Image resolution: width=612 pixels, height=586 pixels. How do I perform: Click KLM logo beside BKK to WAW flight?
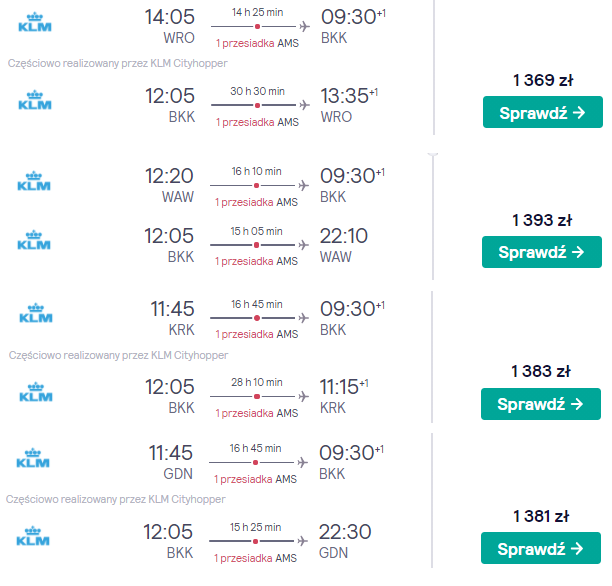(34, 240)
